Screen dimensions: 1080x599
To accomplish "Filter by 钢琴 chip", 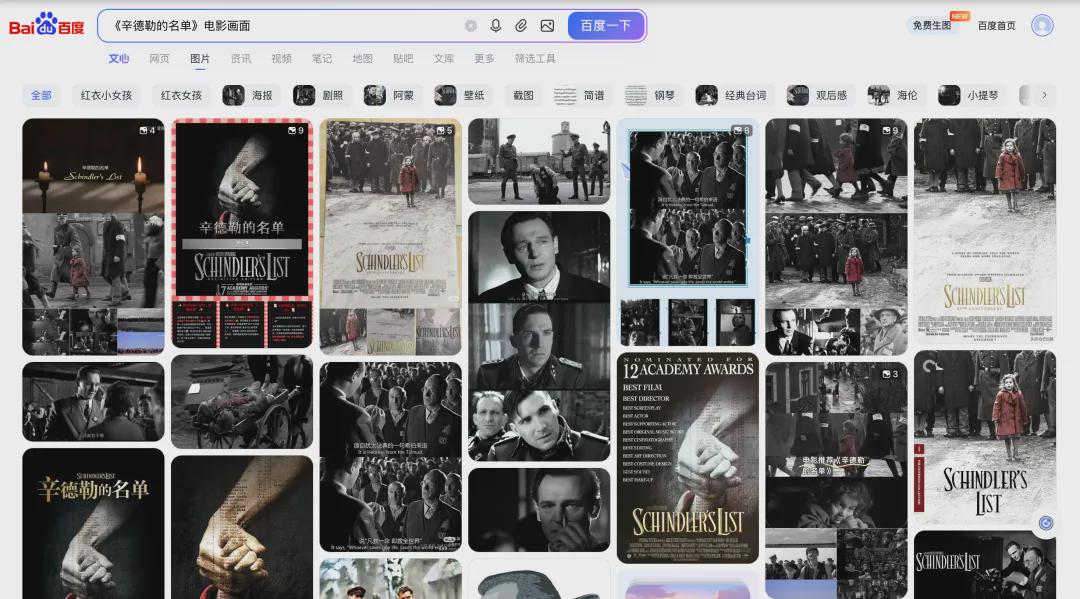I will pos(652,95).
